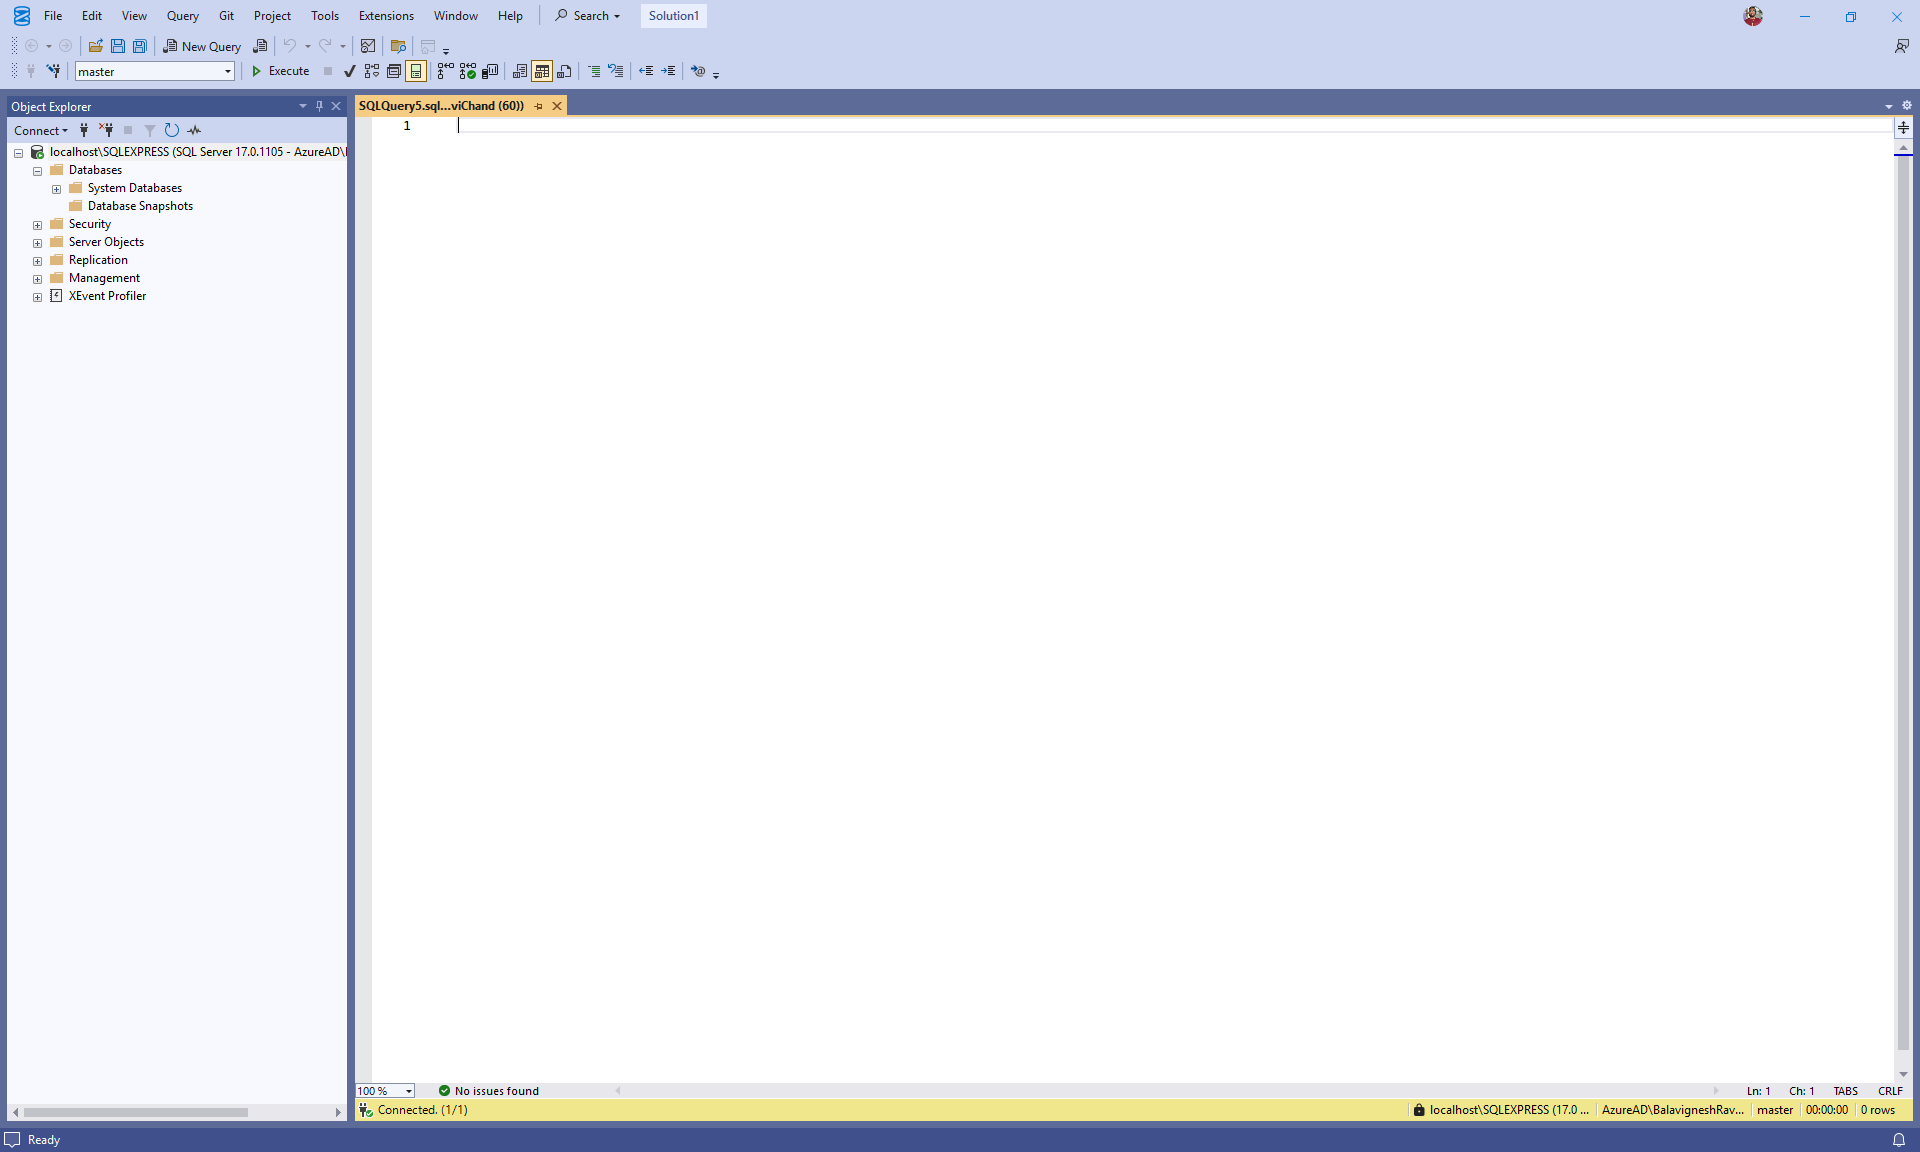
Task: Specify values for template parameters icon
Action: [x=698, y=71]
